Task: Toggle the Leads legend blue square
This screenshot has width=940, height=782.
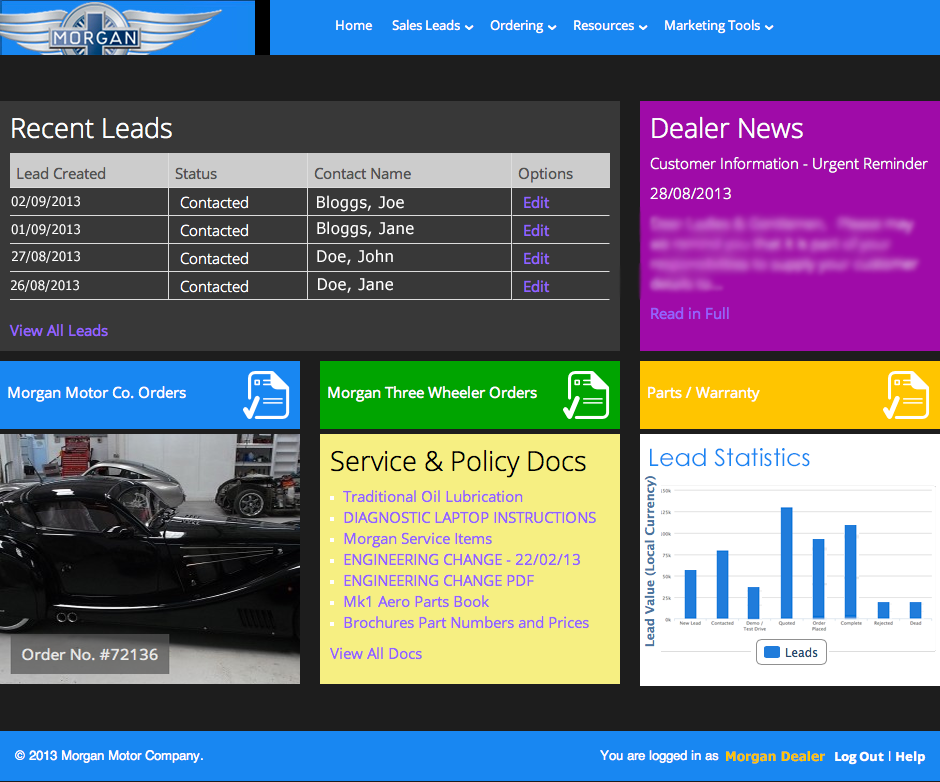Action: click(772, 652)
